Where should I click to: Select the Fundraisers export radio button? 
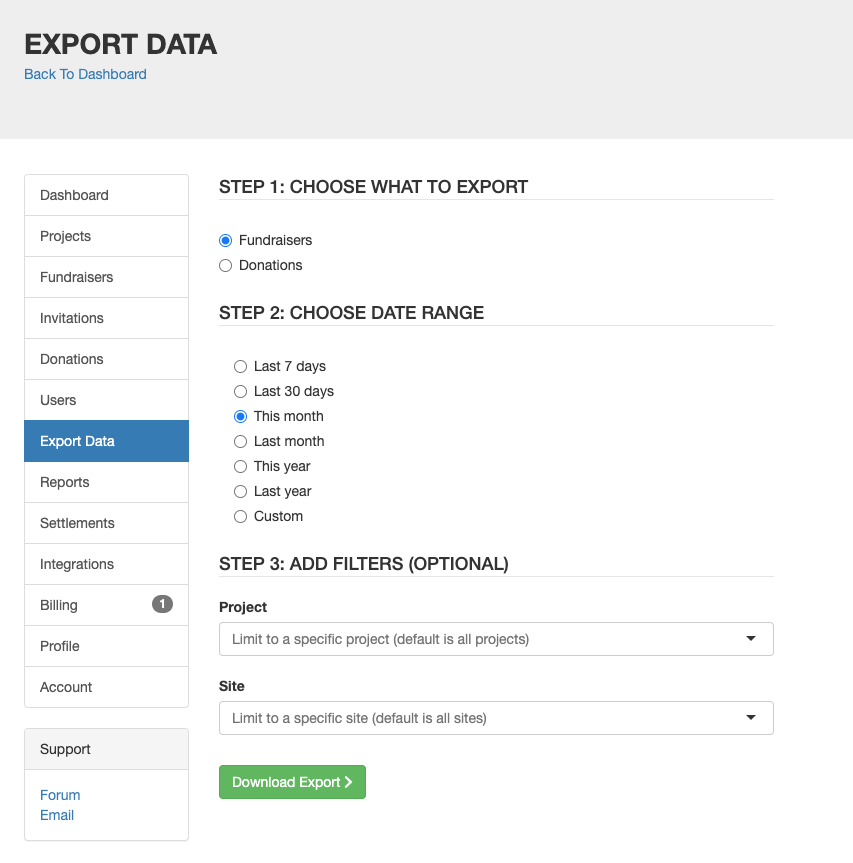[226, 241]
